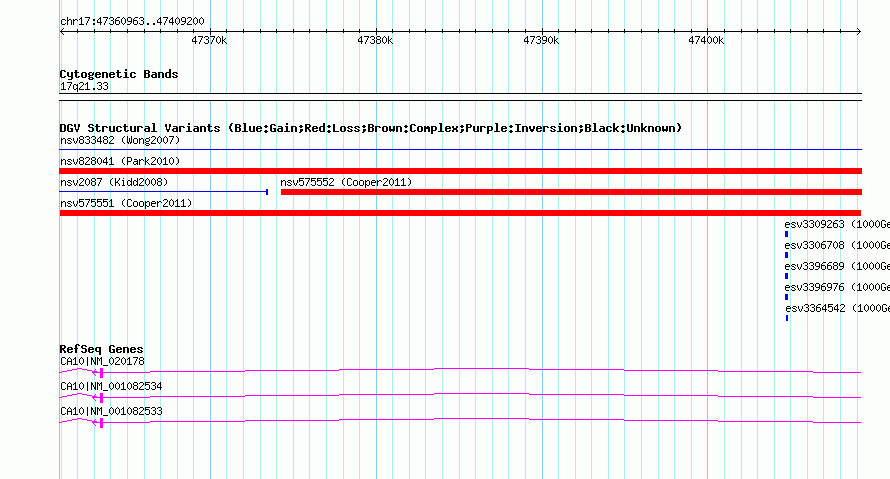Click blue marker under esv3396976

786,297
